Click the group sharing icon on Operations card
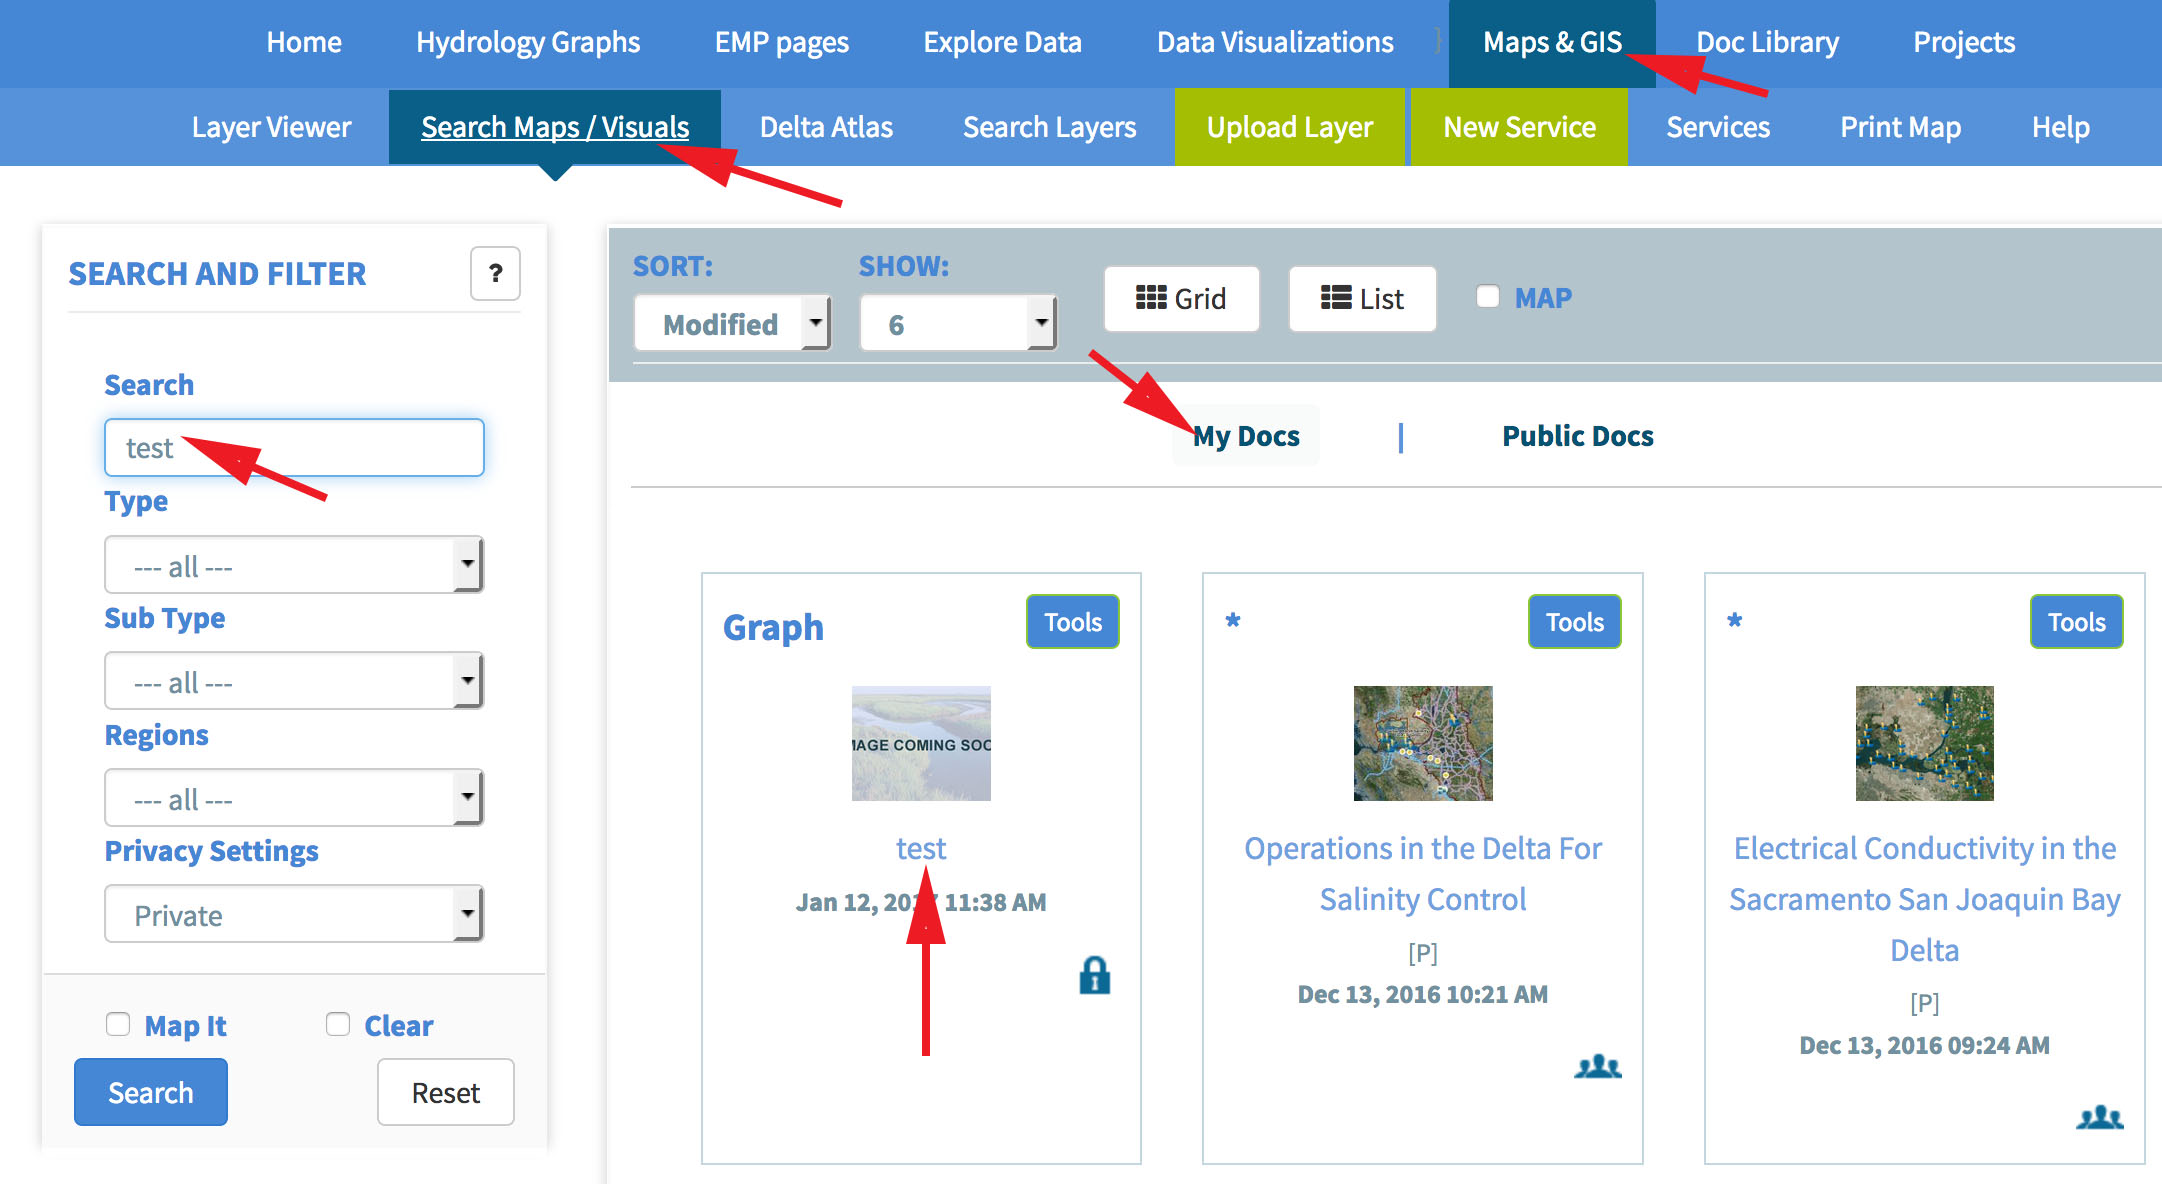 1597,1066
